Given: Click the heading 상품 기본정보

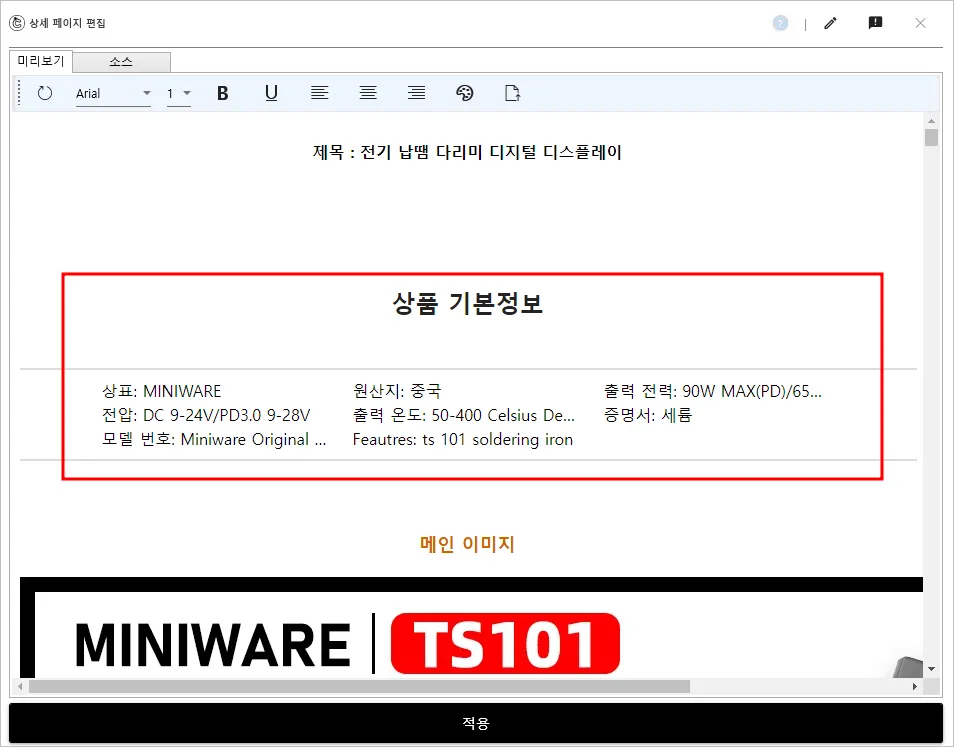Looking at the screenshot, I should pyautogui.click(x=467, y=303).
